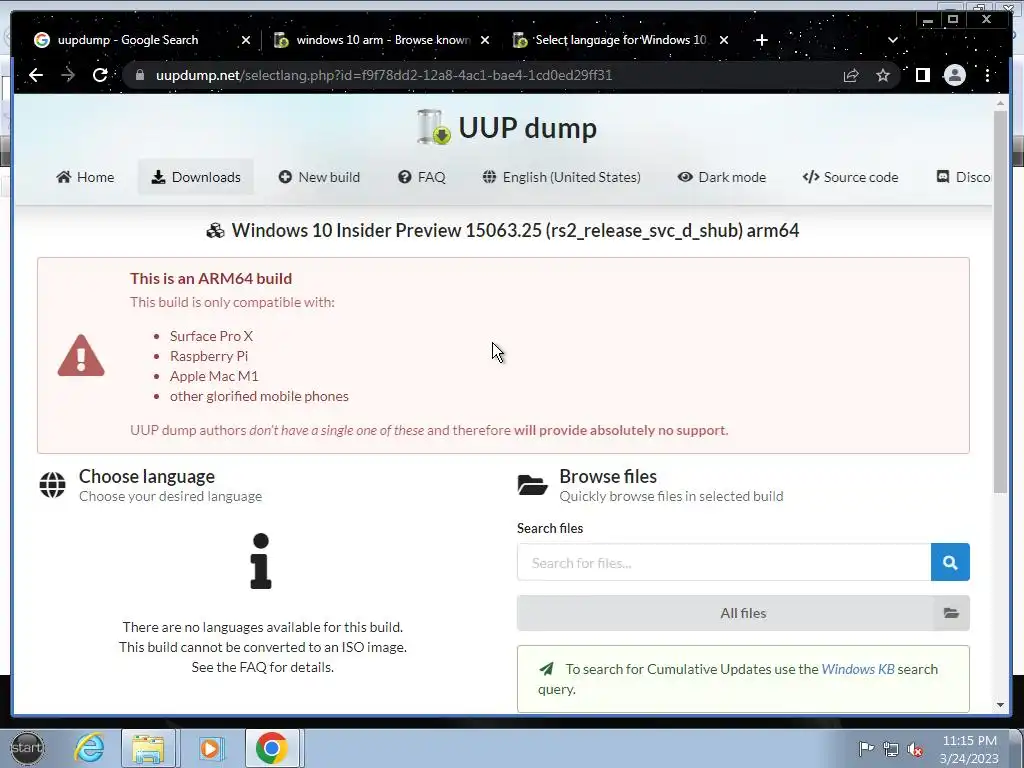This screenshot has width=1024, height=768.
Task: Bookmark this page with the star icon
Action: pos(883,76)
